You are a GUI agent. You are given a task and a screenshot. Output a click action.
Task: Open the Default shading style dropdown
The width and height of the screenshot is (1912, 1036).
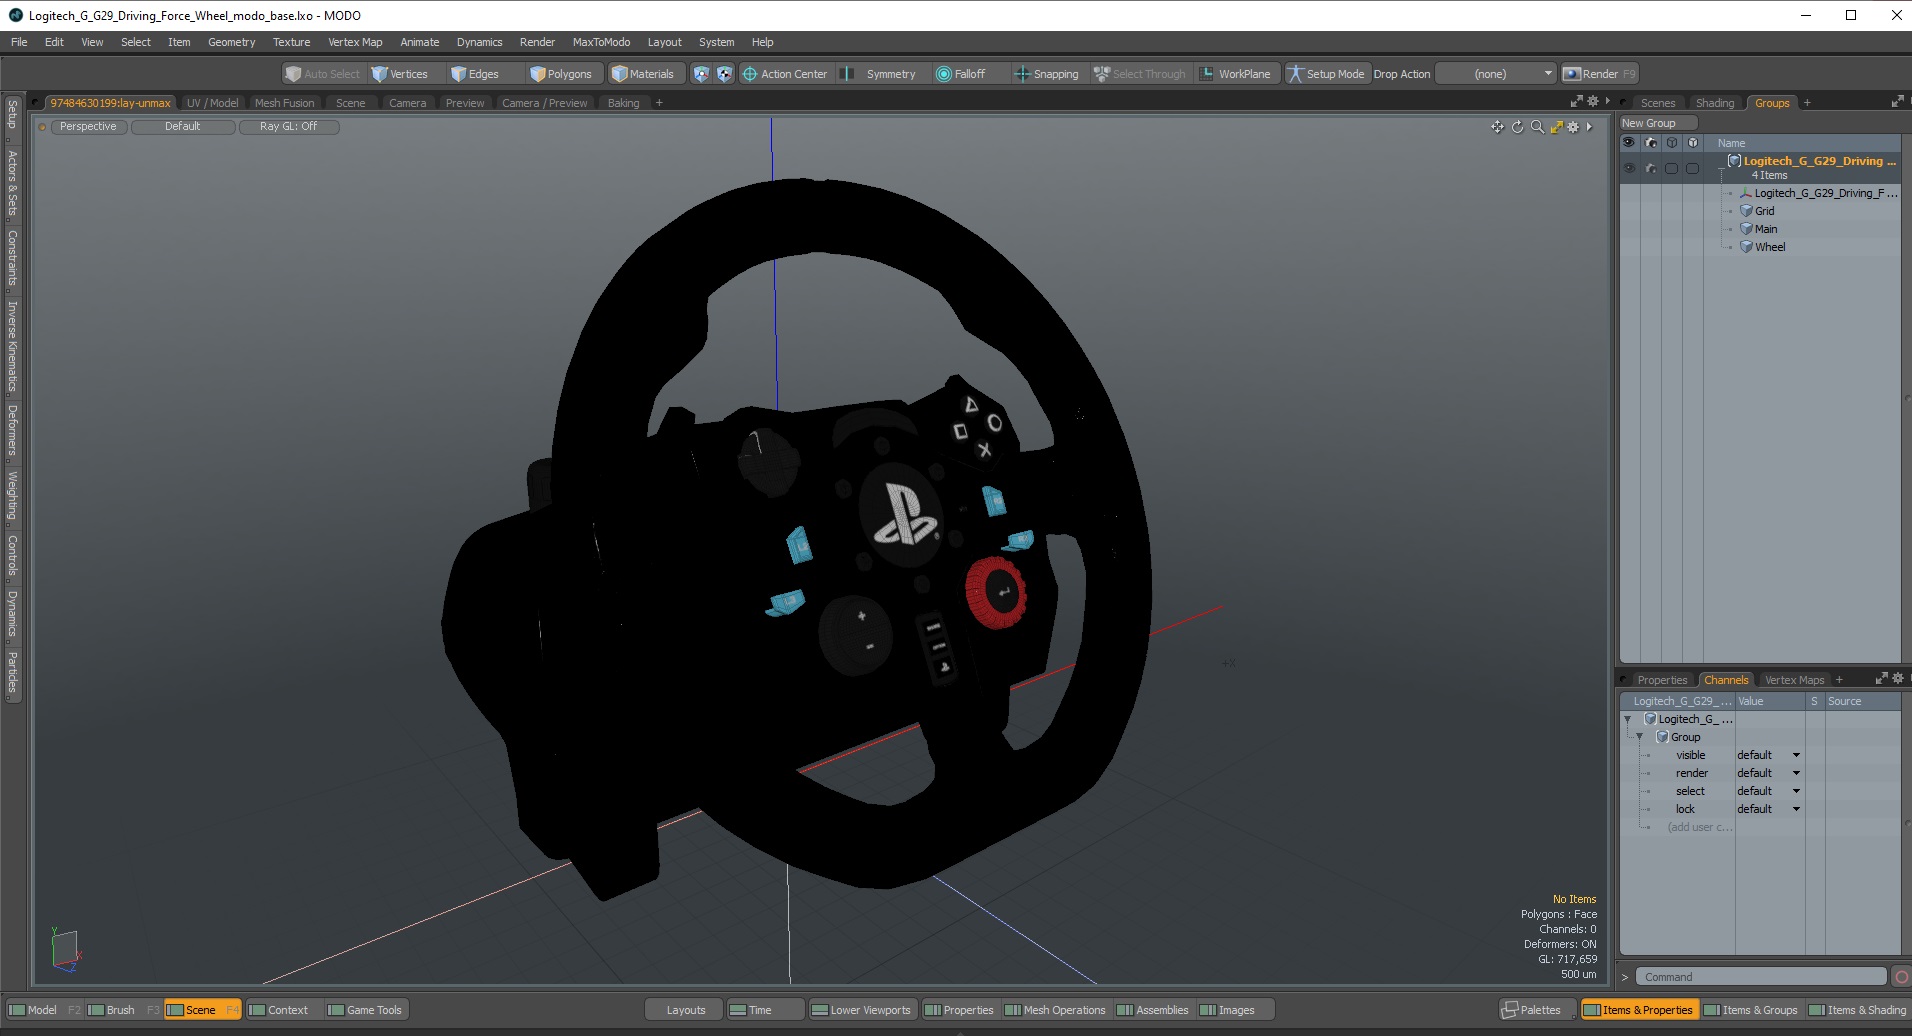coord(183,127)
